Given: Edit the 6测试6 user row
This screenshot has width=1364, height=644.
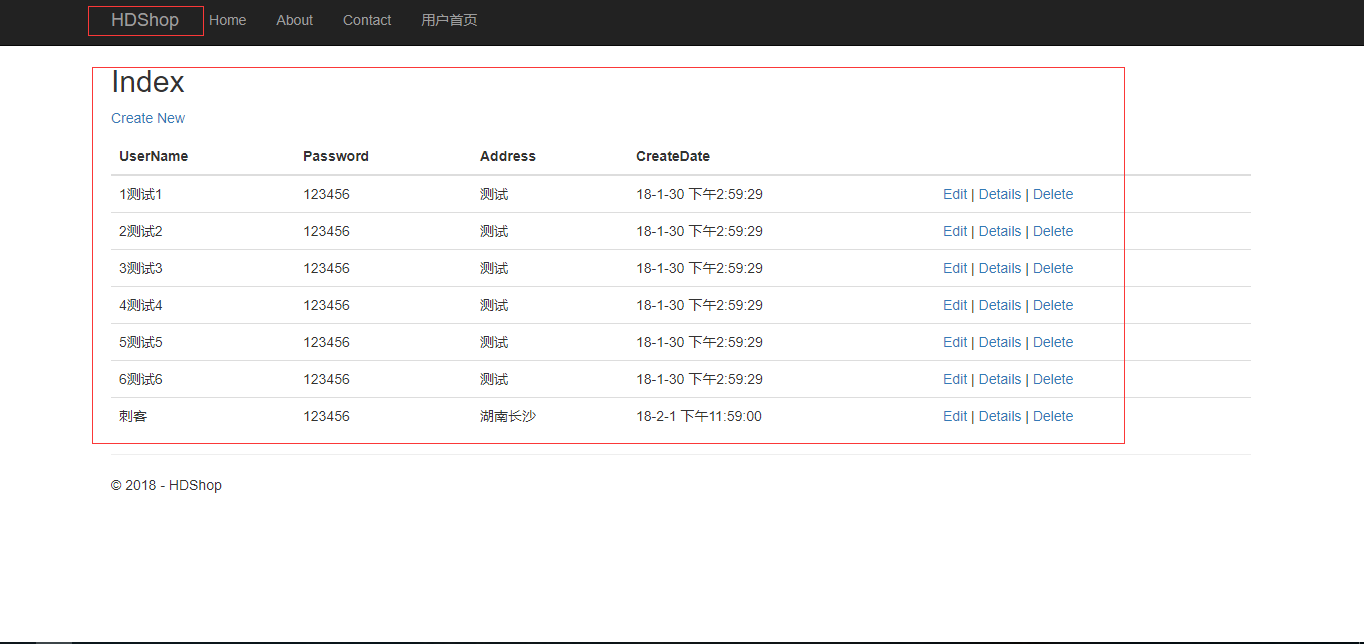Looking at the screenshot, I should [955, 379].
